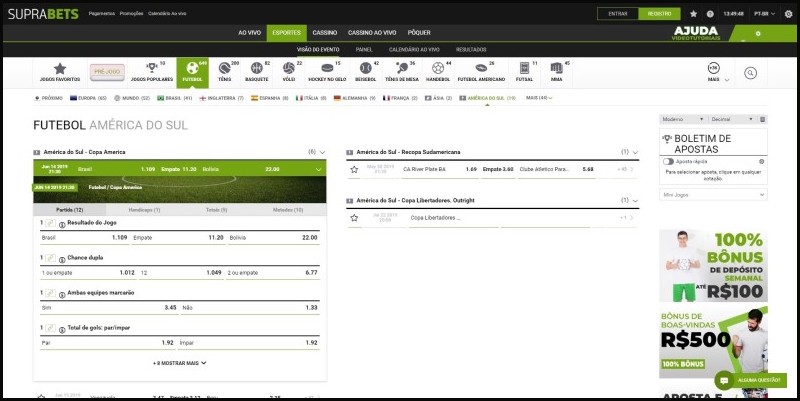Expand +8 Mostrar Mais markets
Image resolution: width=800 pixels, height=401 pixels.
(x=180, y=363)
